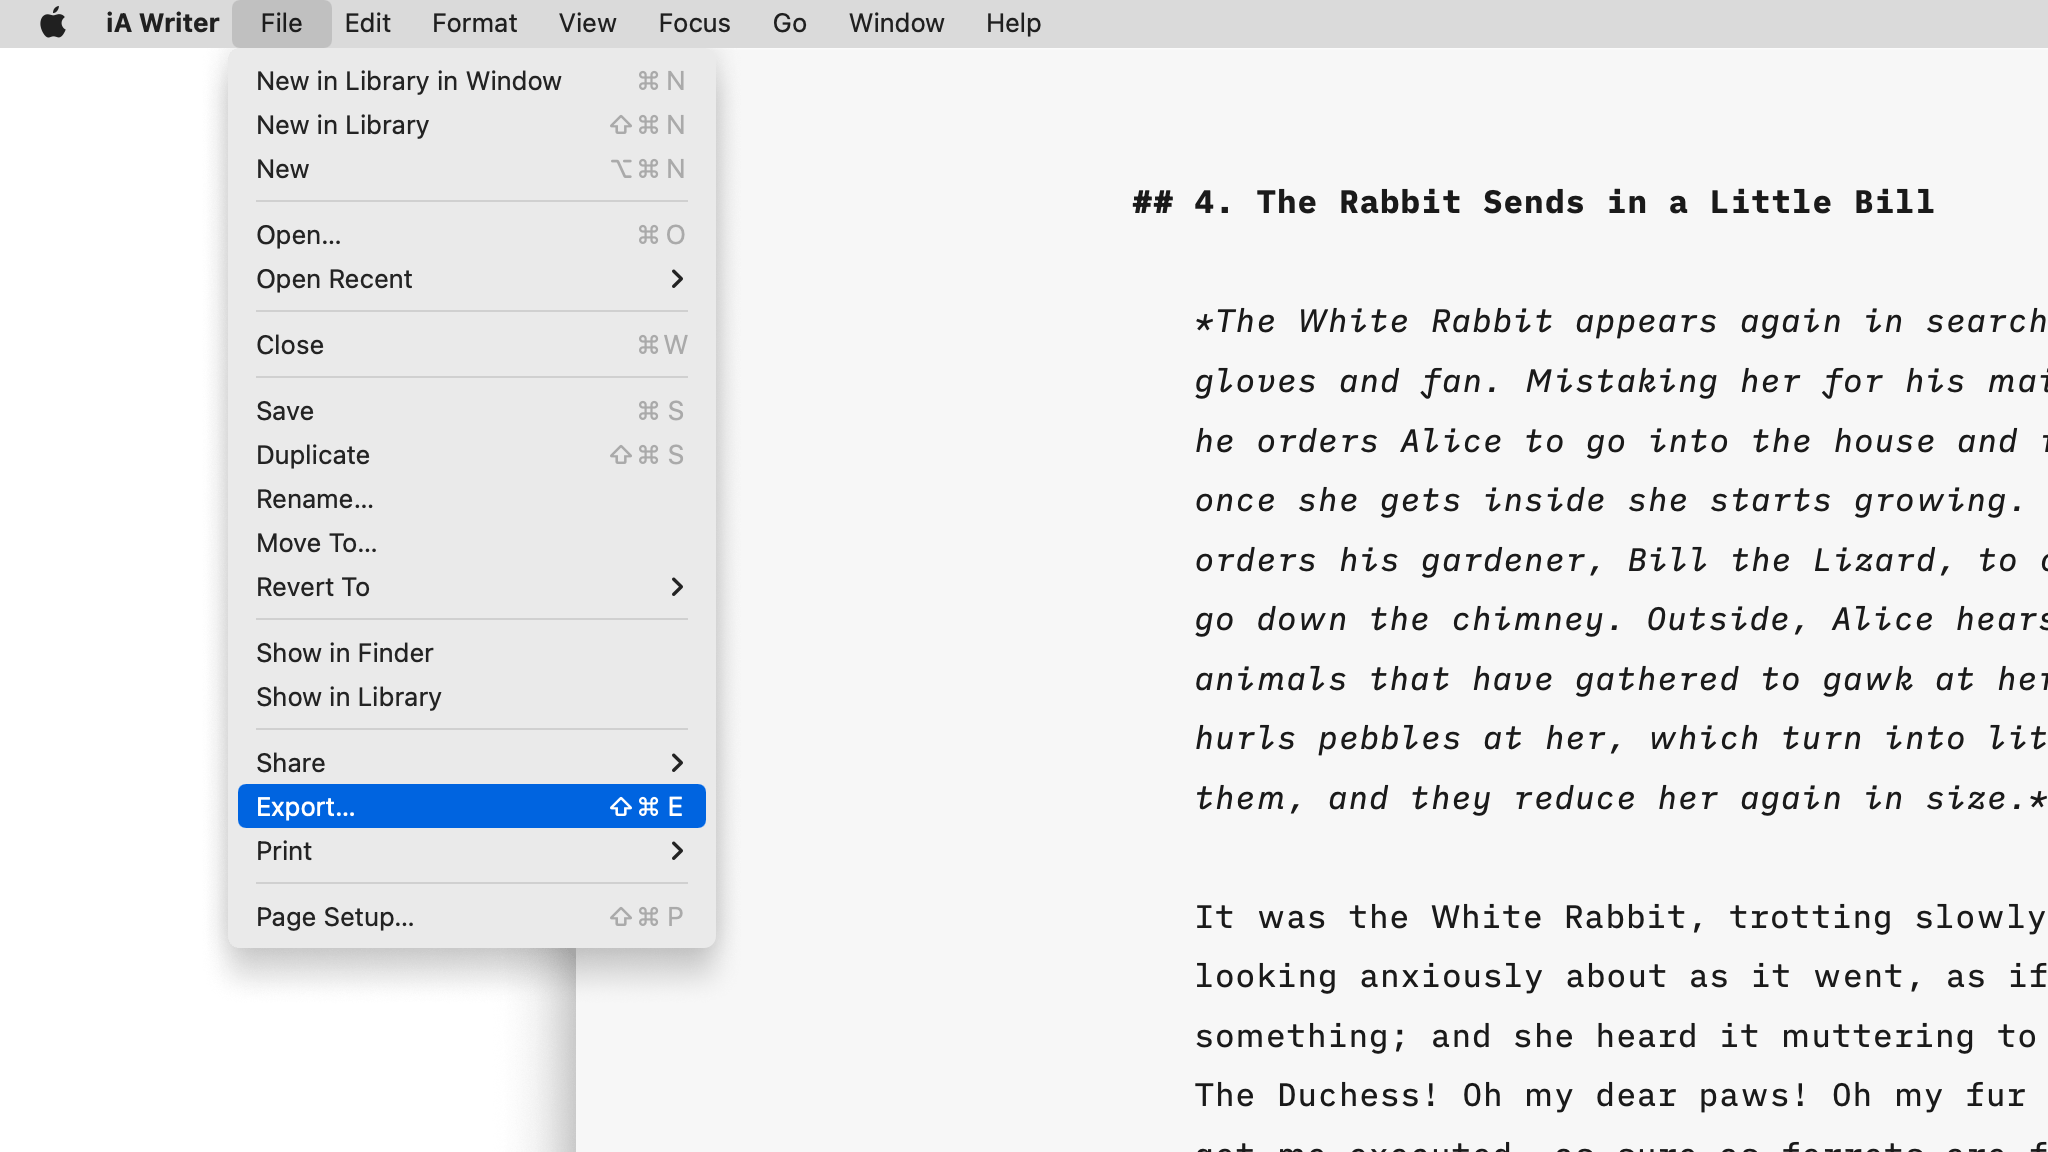Select Rename… menu entry

pos(314,499)
